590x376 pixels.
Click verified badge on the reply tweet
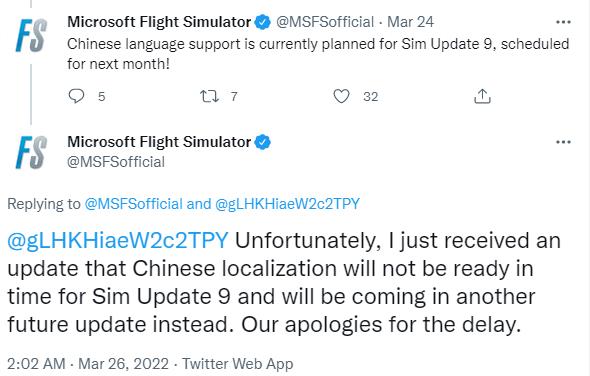tap(263, 142)
